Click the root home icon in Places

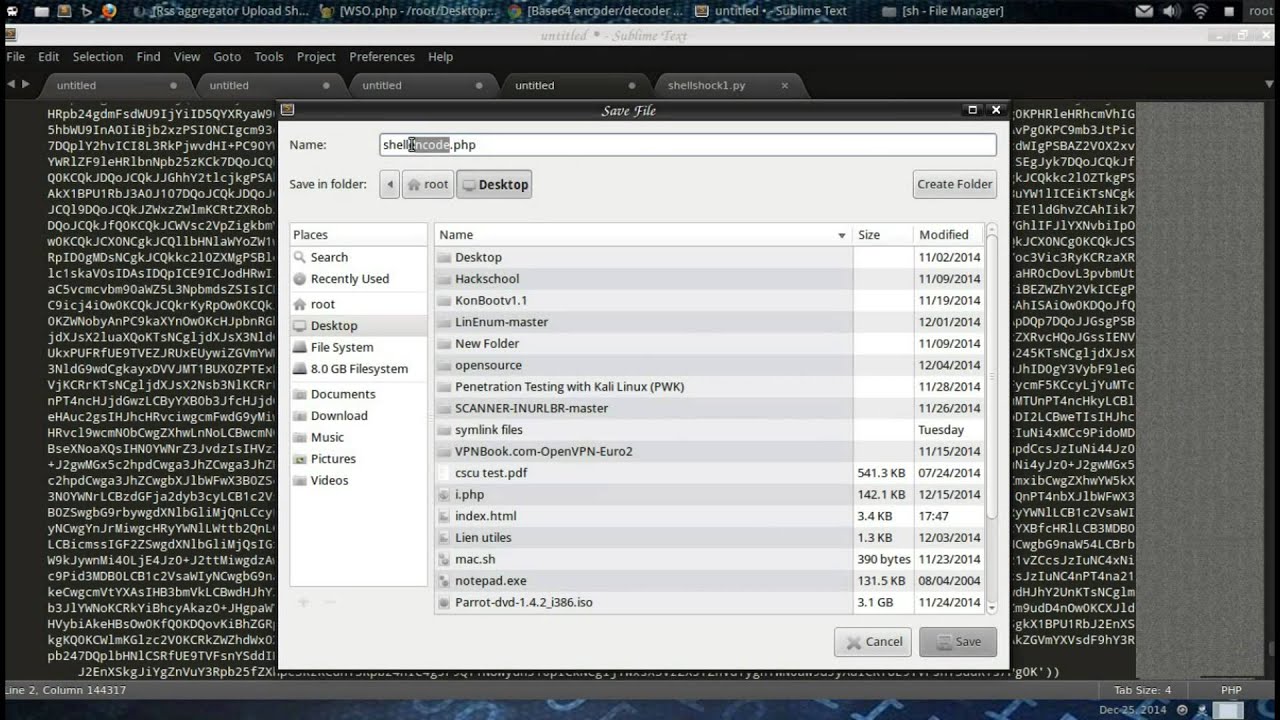pos(299,304)
